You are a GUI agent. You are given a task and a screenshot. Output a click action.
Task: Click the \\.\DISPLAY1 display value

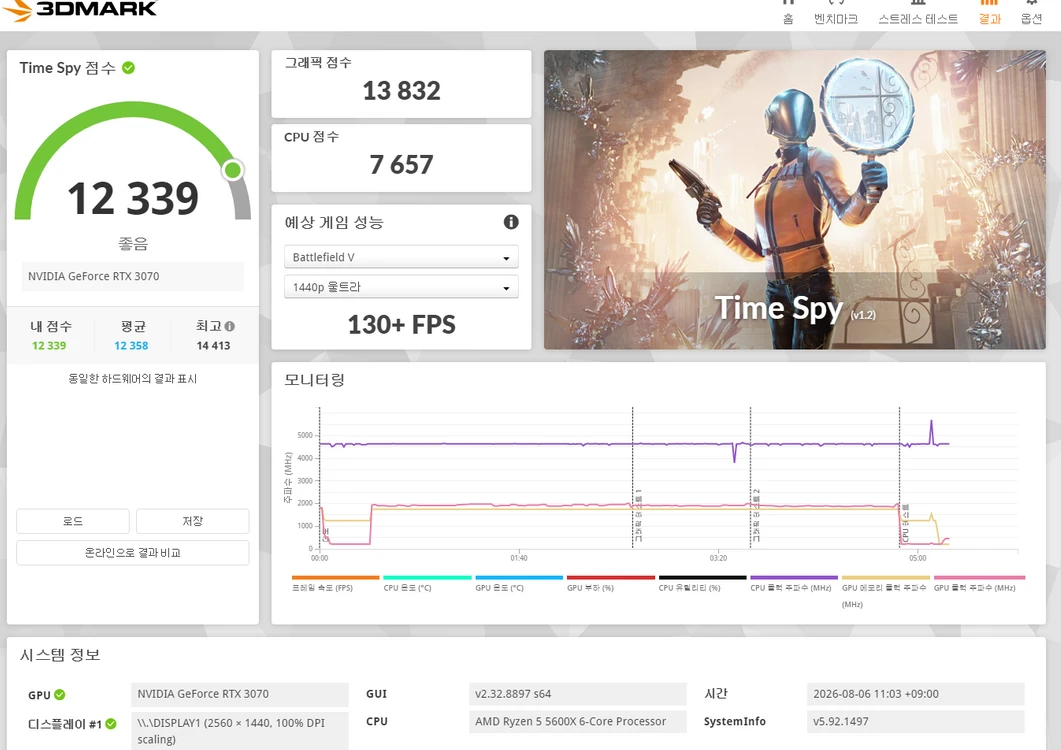[240, 731]
